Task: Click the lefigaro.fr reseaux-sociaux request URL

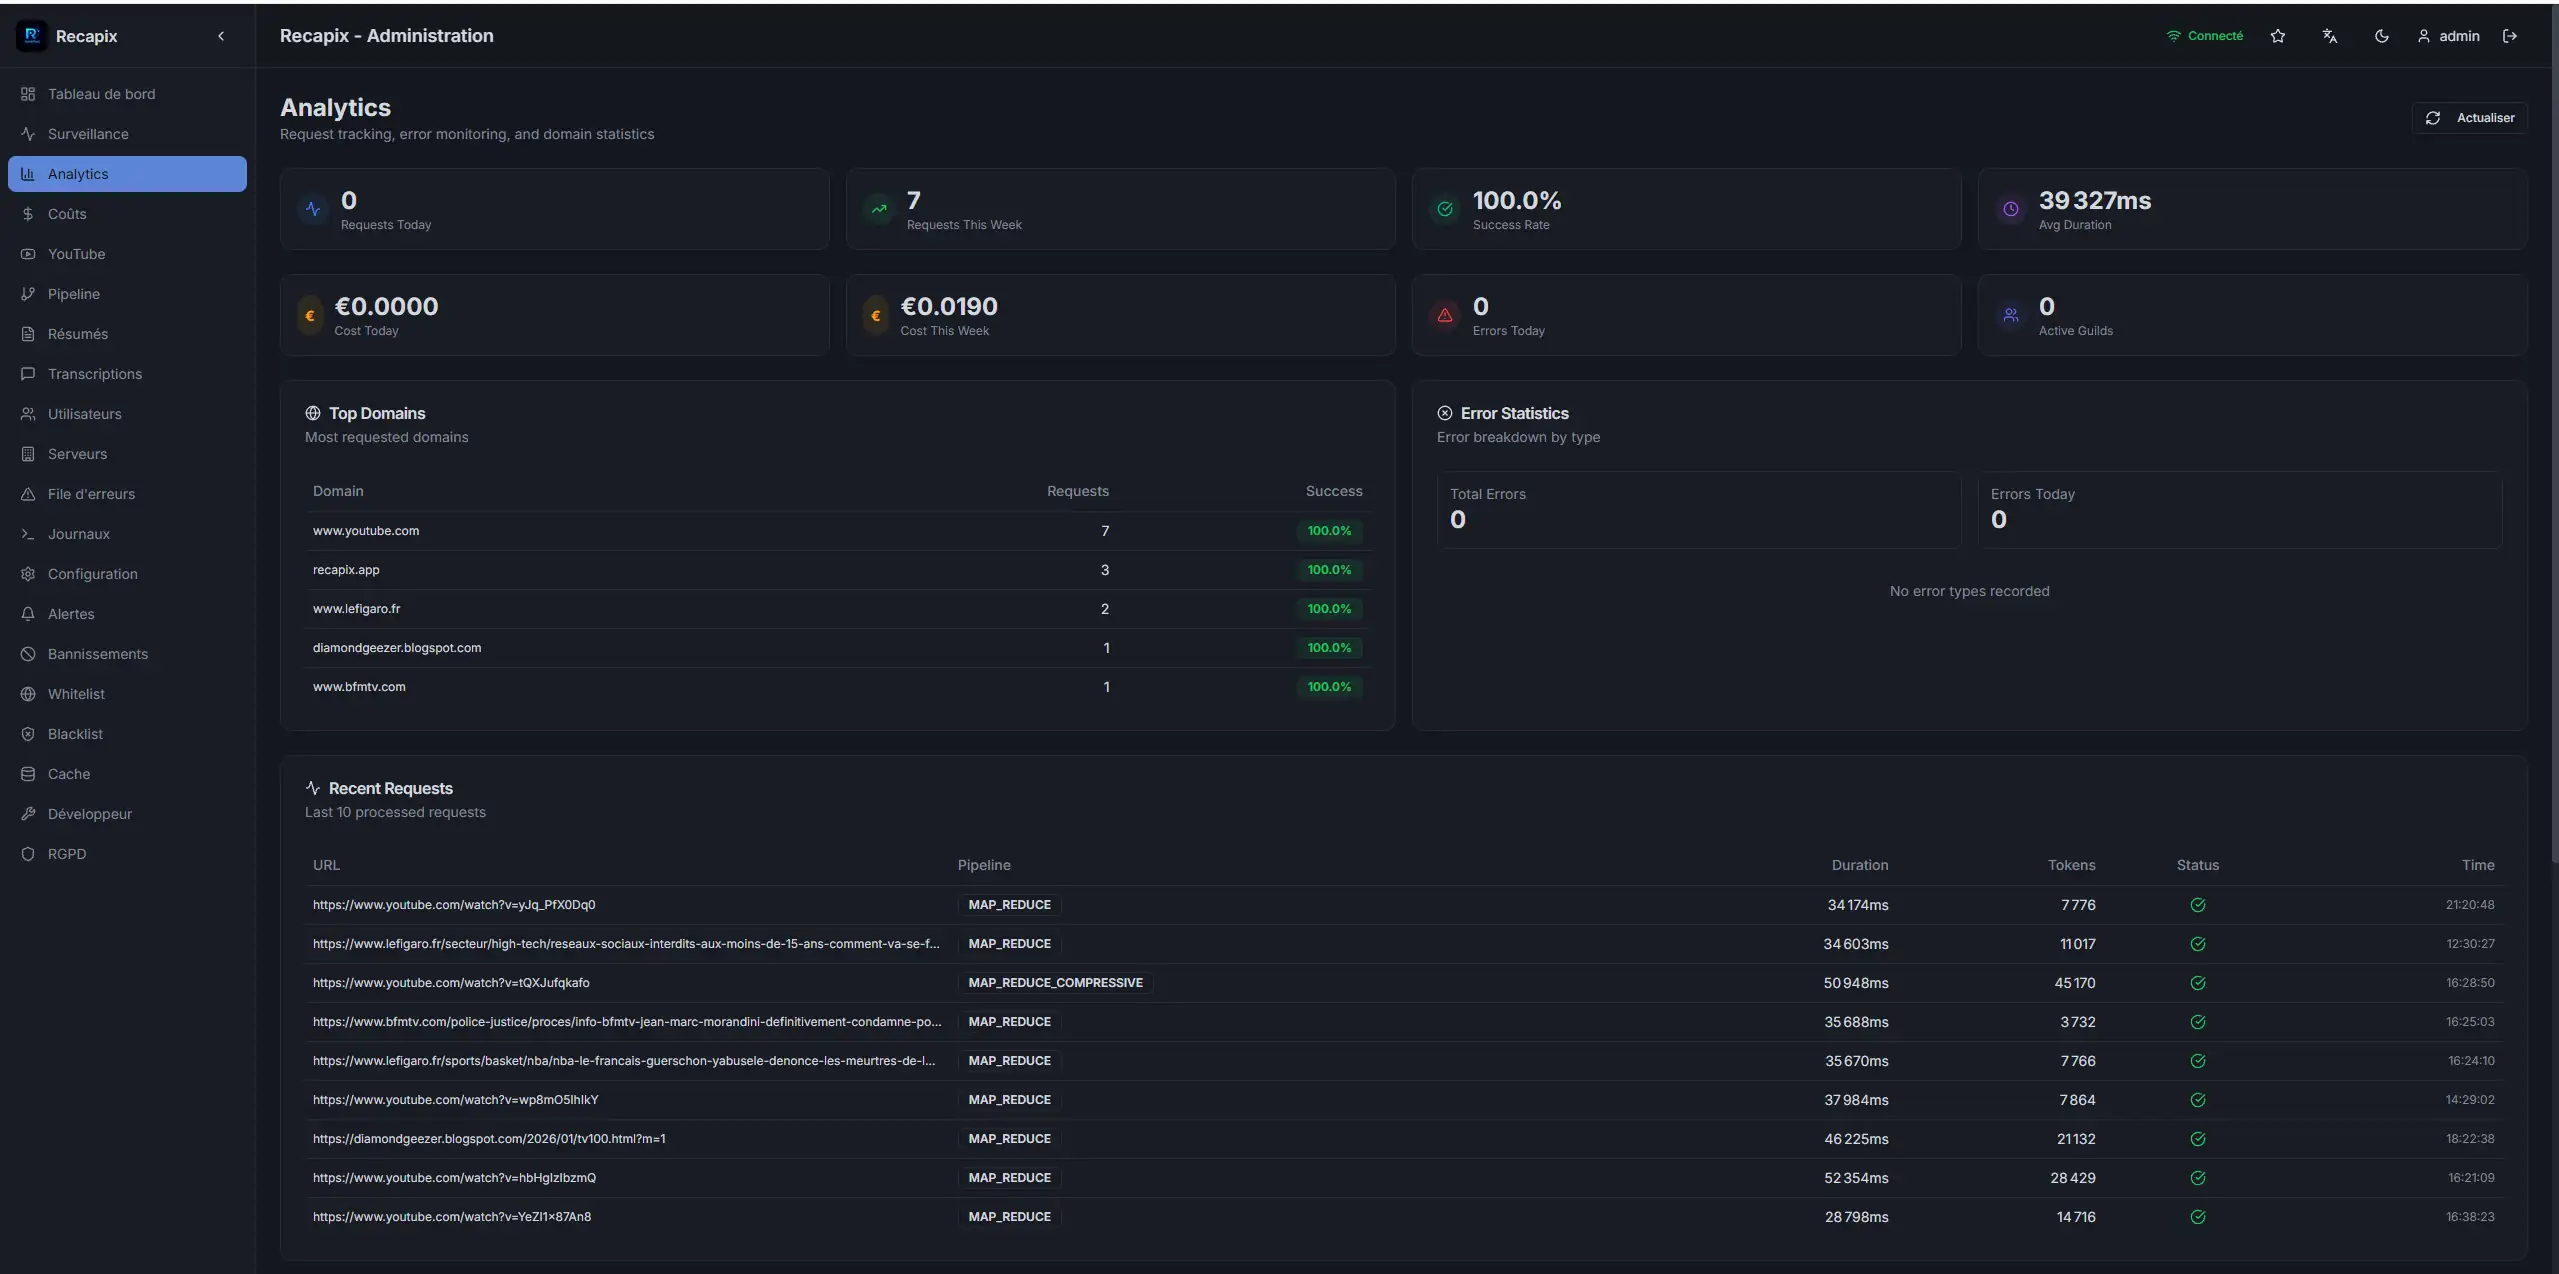Action: [x=625, y=944]
